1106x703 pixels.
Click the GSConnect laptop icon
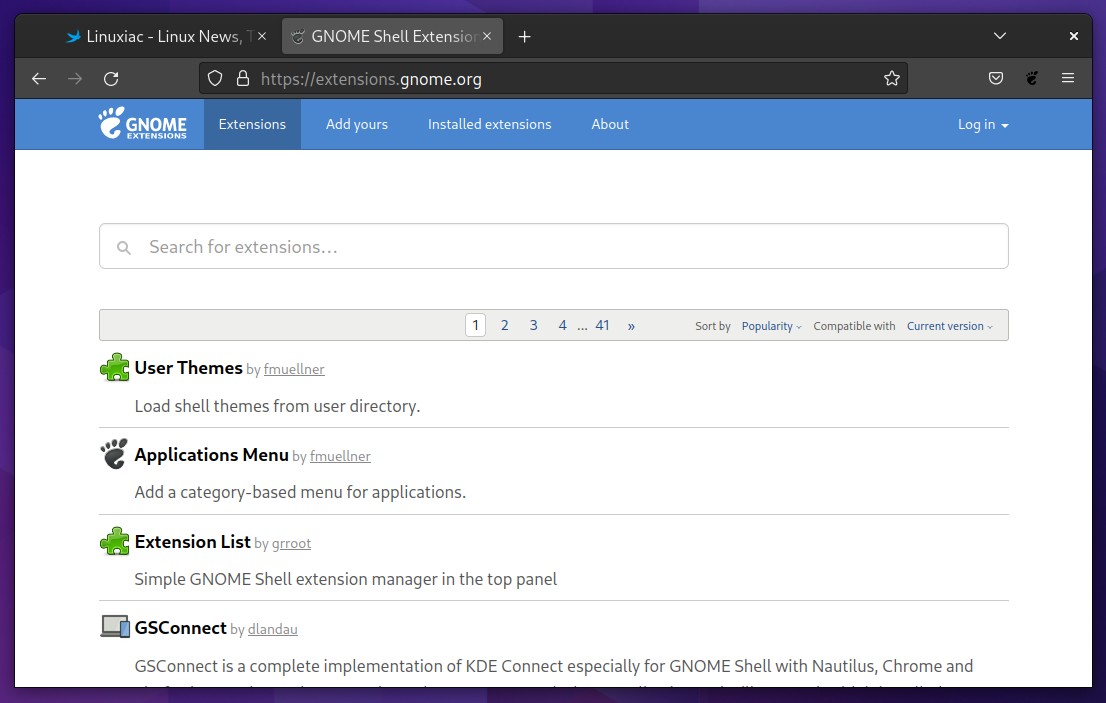click(x=115, y=626)
